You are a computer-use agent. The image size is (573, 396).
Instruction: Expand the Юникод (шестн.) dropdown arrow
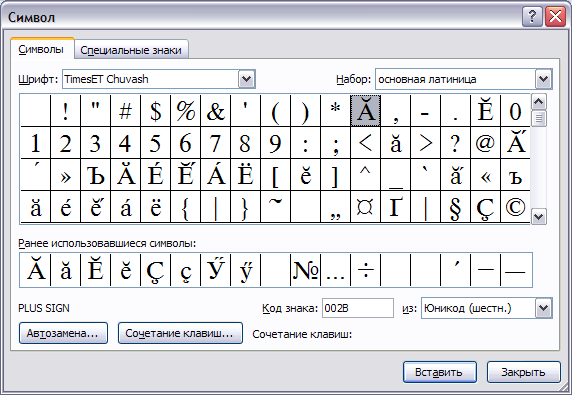(543, 308)
